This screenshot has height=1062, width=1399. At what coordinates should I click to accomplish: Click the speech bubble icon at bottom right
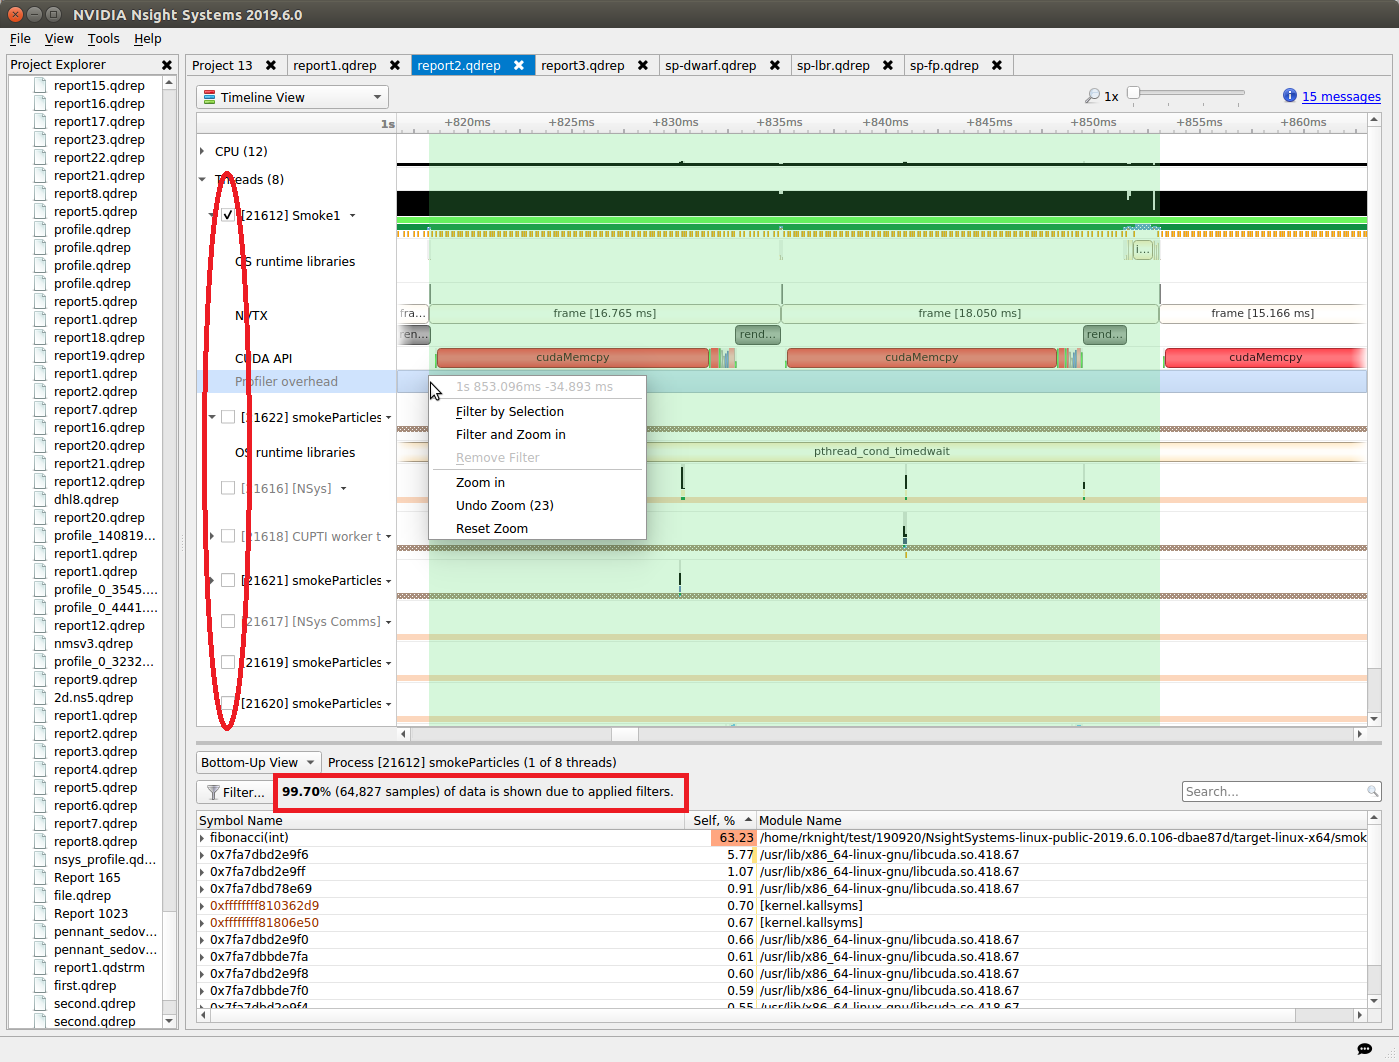click(x=1363, y=1048)
